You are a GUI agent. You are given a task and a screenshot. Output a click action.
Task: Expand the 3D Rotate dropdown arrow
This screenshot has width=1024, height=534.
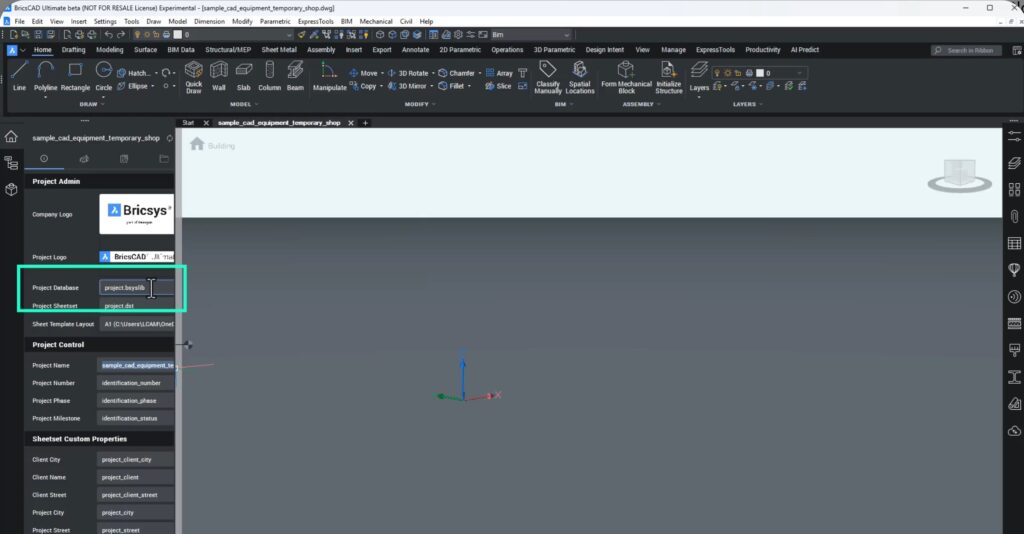click(433, 73)
